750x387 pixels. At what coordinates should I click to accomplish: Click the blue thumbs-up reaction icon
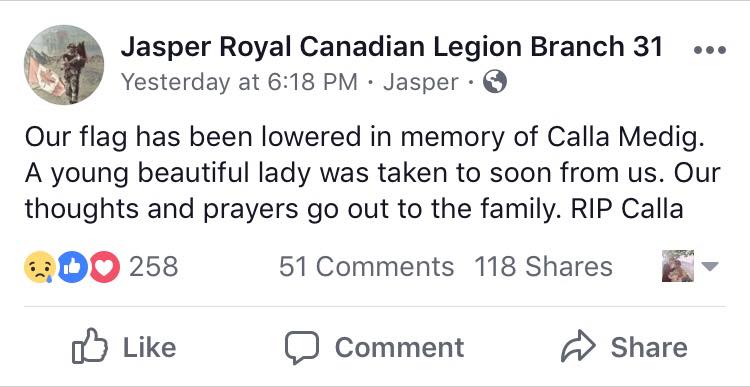[x=73, y=267]
